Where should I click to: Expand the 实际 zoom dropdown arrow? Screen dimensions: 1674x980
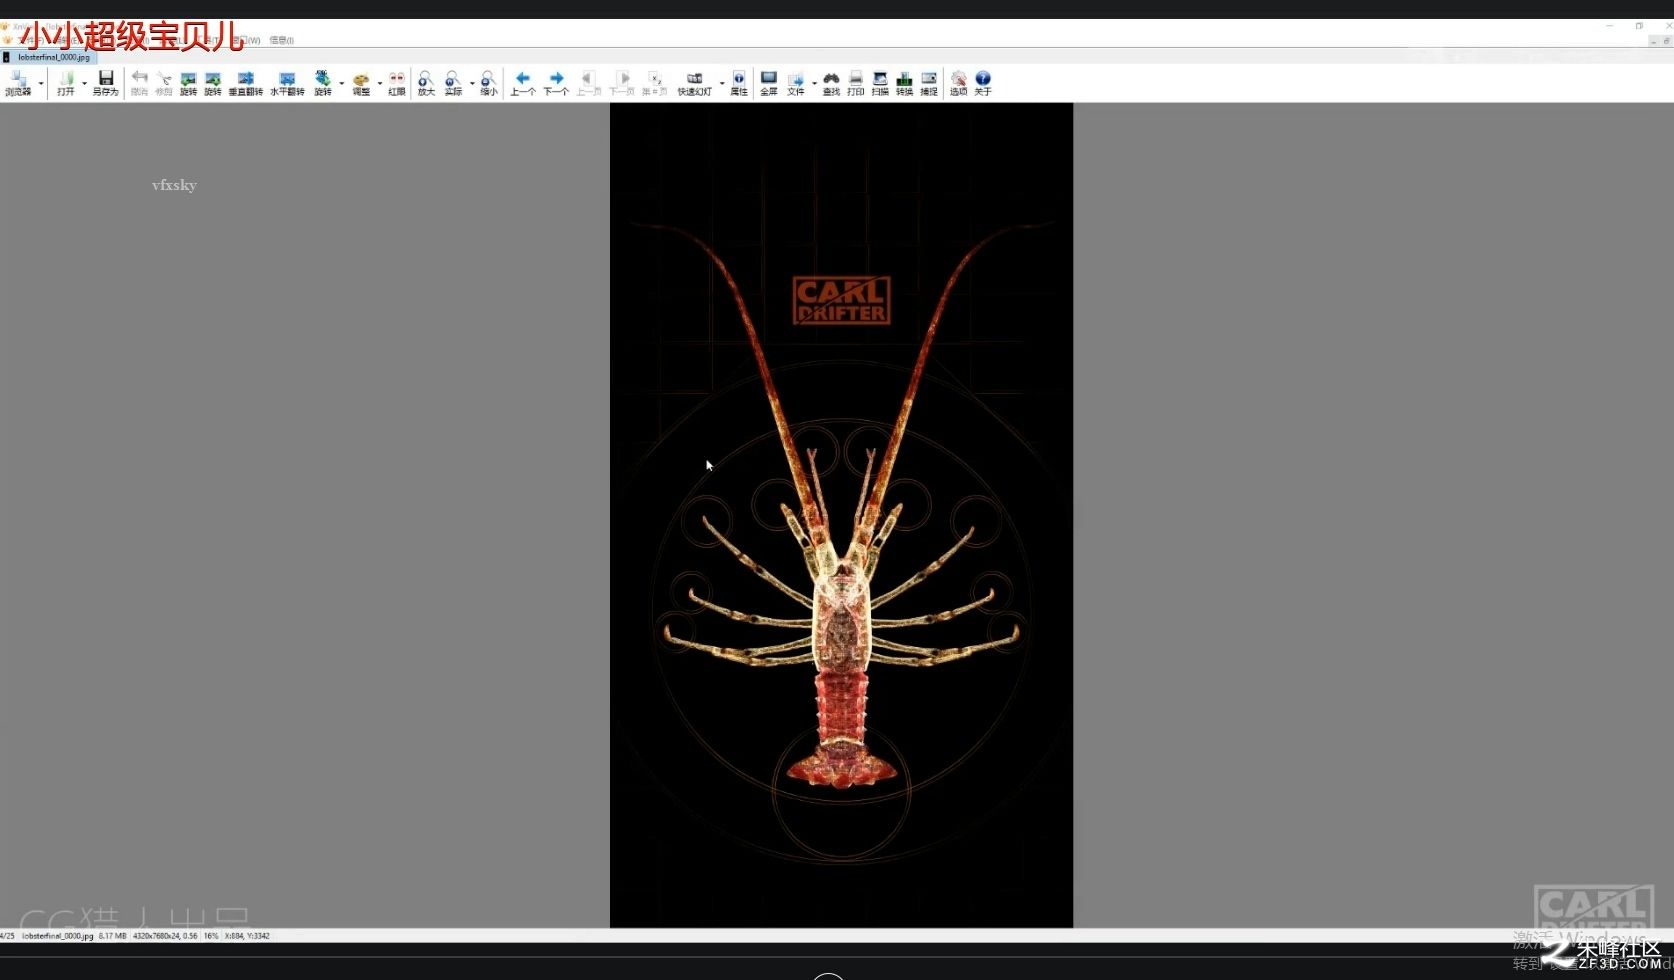pos(472,83)
